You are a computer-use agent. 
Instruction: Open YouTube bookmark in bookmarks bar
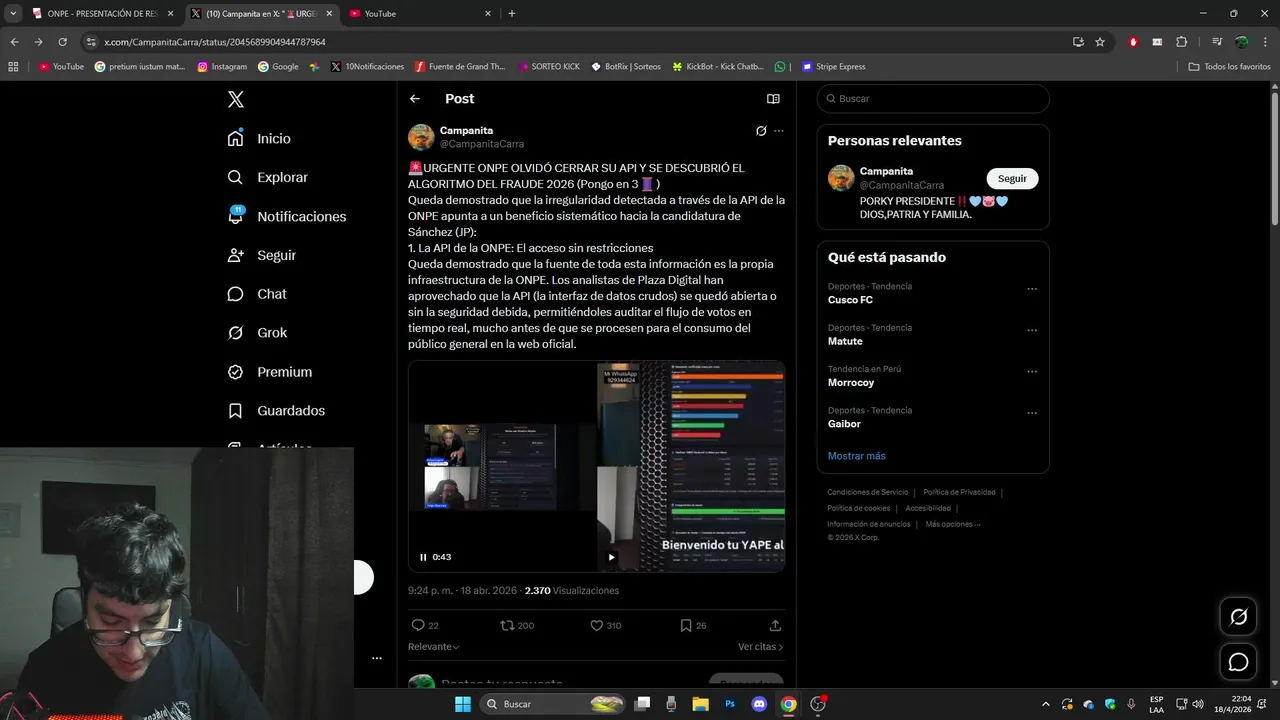click(x=61, y=67)
